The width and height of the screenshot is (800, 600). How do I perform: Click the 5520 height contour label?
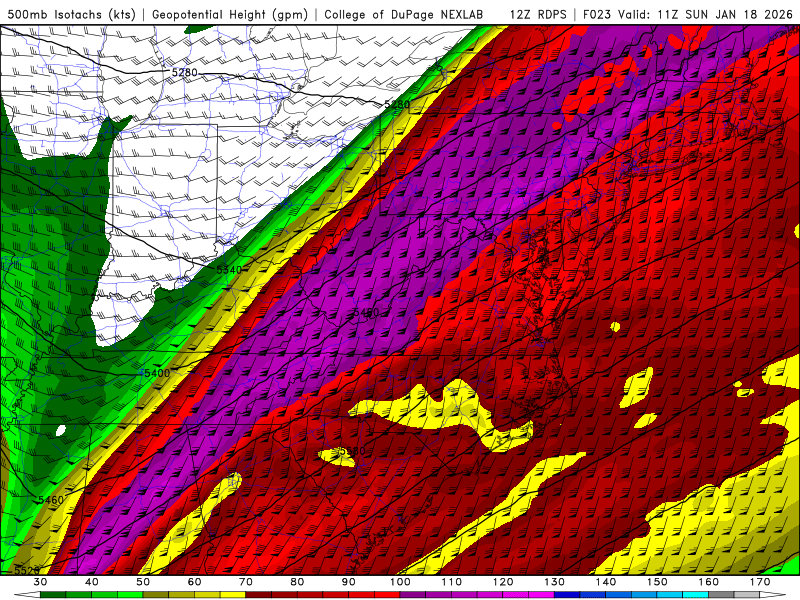pyautogui.click(x=27, y=570)
